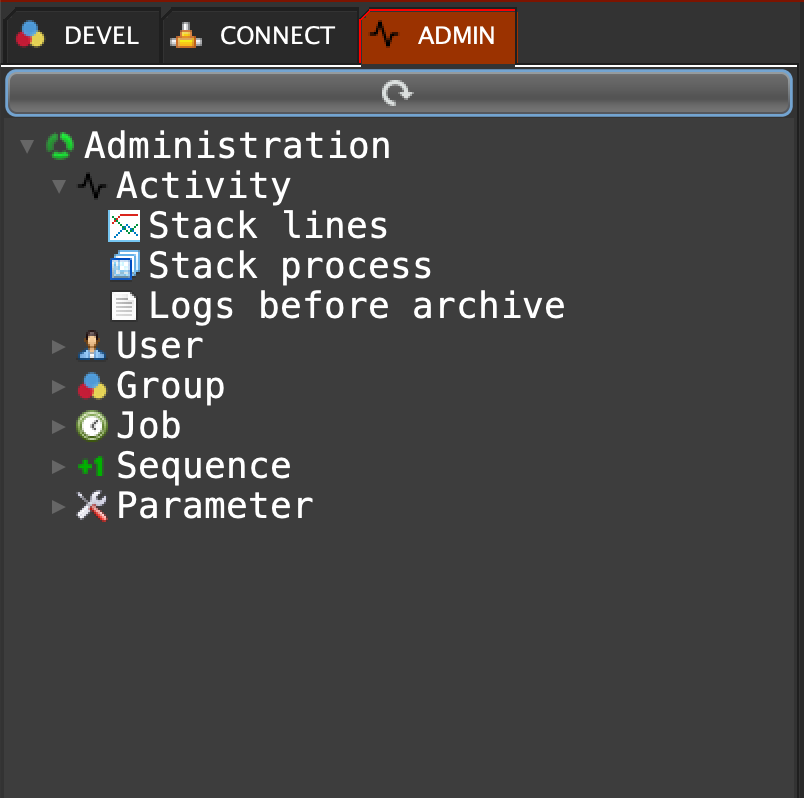Click the Logs before archive document icon

point(124,306)
